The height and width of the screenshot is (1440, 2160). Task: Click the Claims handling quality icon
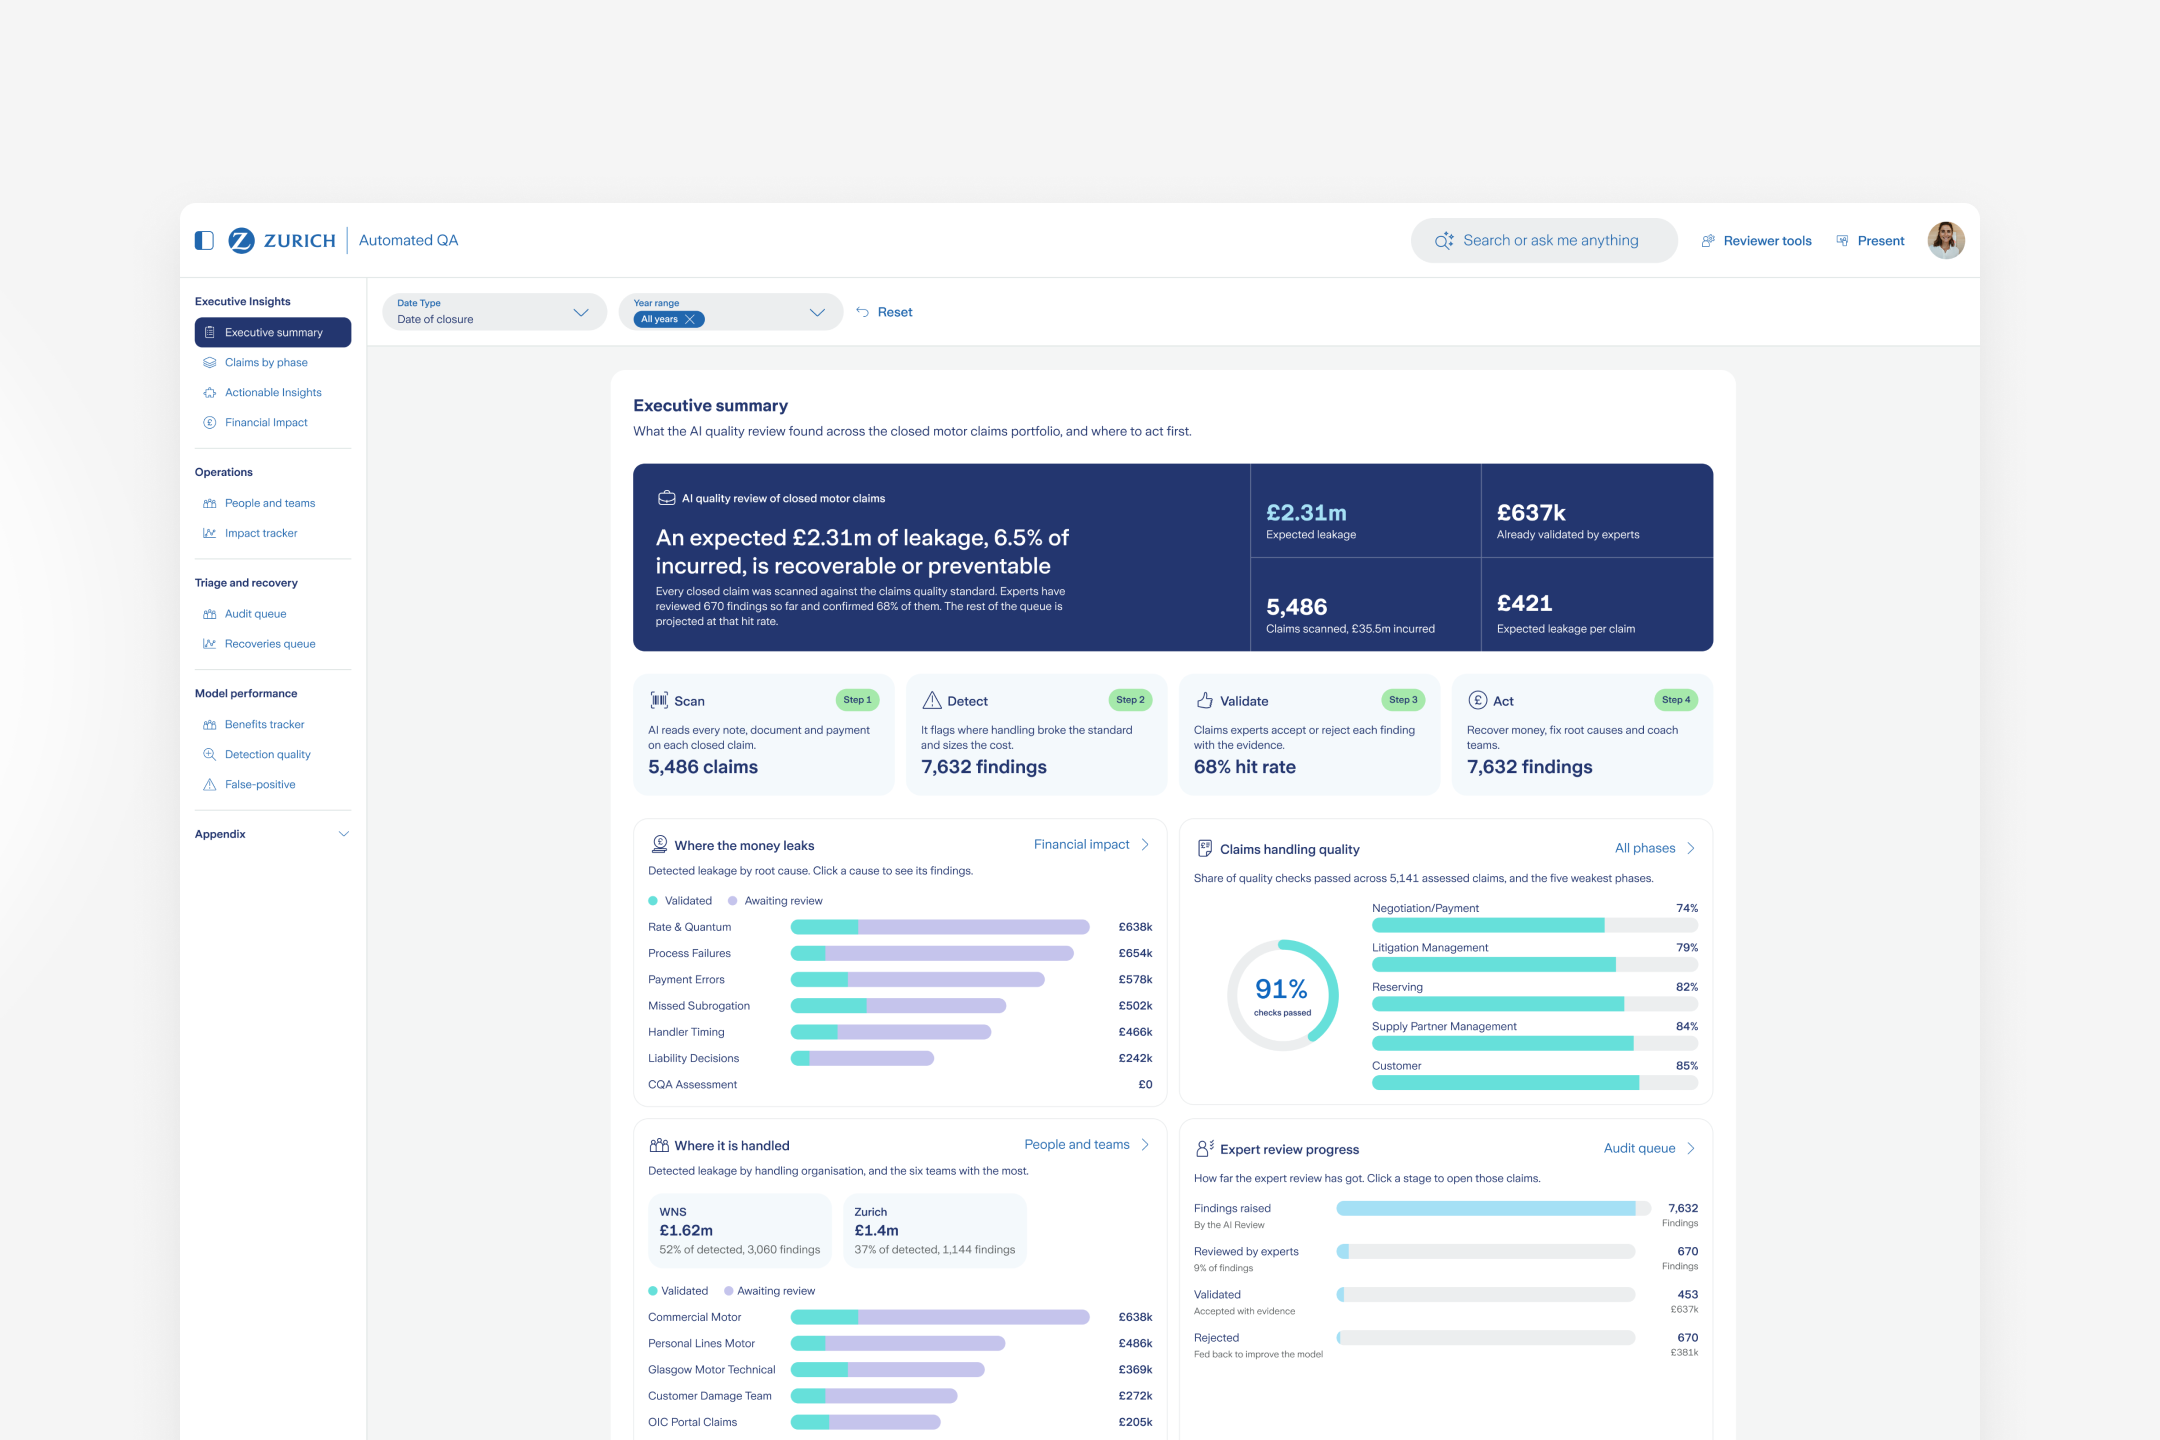click(1205, 848)
